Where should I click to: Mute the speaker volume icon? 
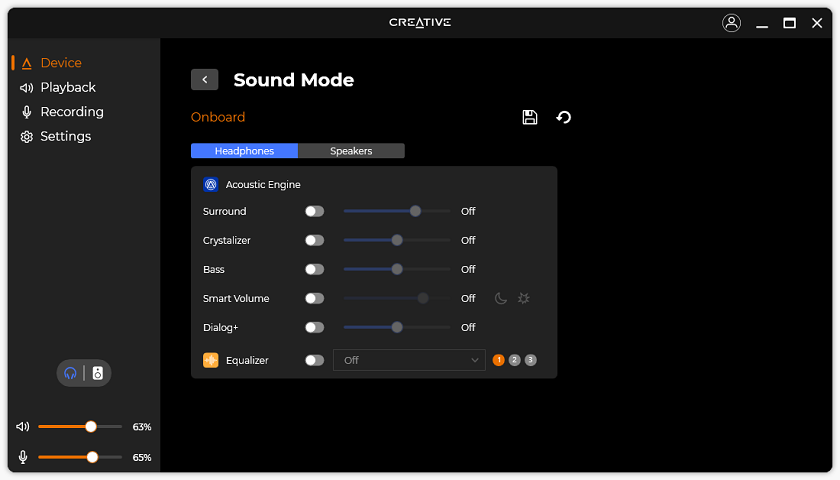23,427
